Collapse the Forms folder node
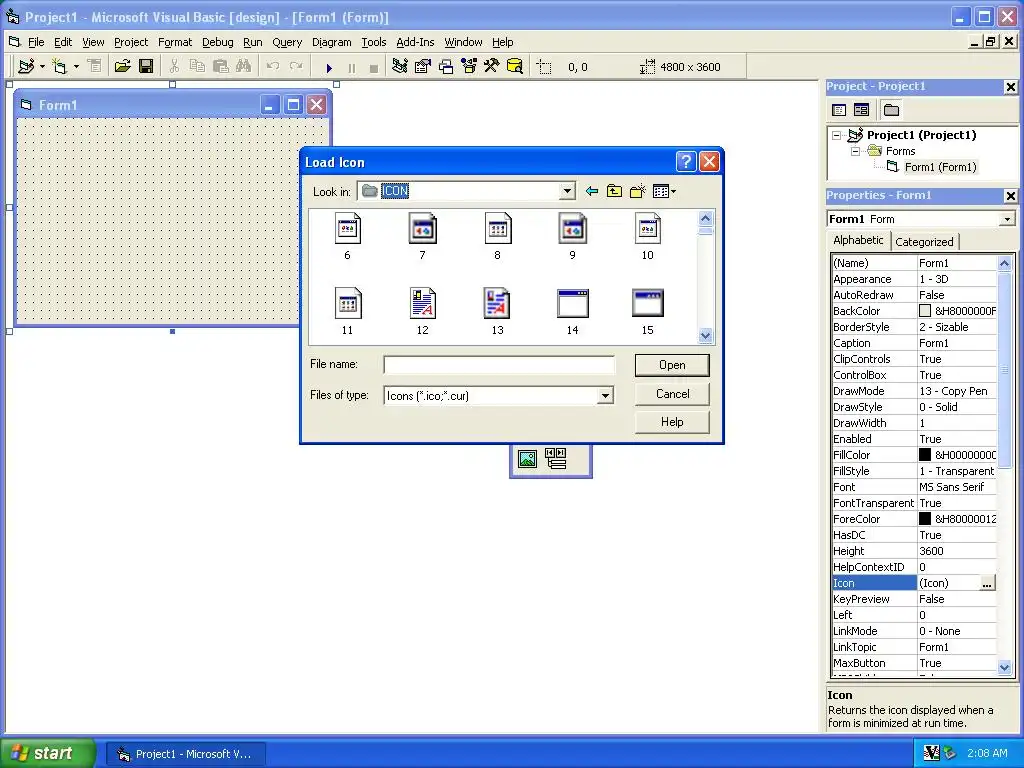 [x=856, y=151]
